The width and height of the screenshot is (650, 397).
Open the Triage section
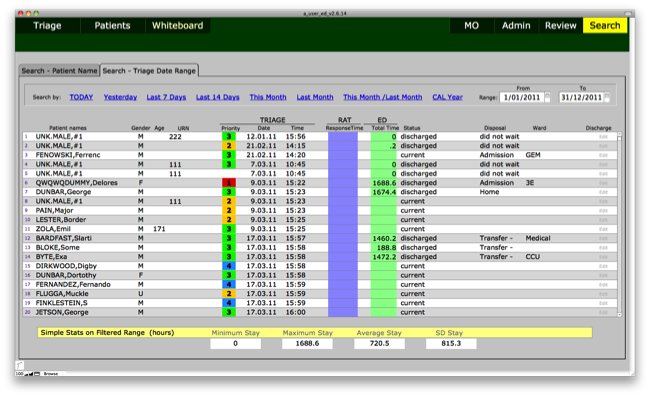[47, 26]
